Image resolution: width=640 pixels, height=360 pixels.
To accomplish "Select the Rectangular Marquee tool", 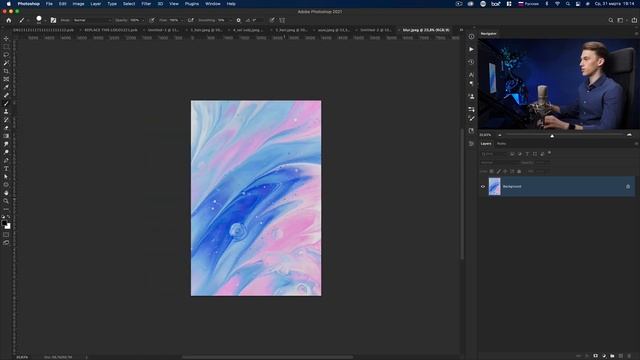I will point(6,47).
